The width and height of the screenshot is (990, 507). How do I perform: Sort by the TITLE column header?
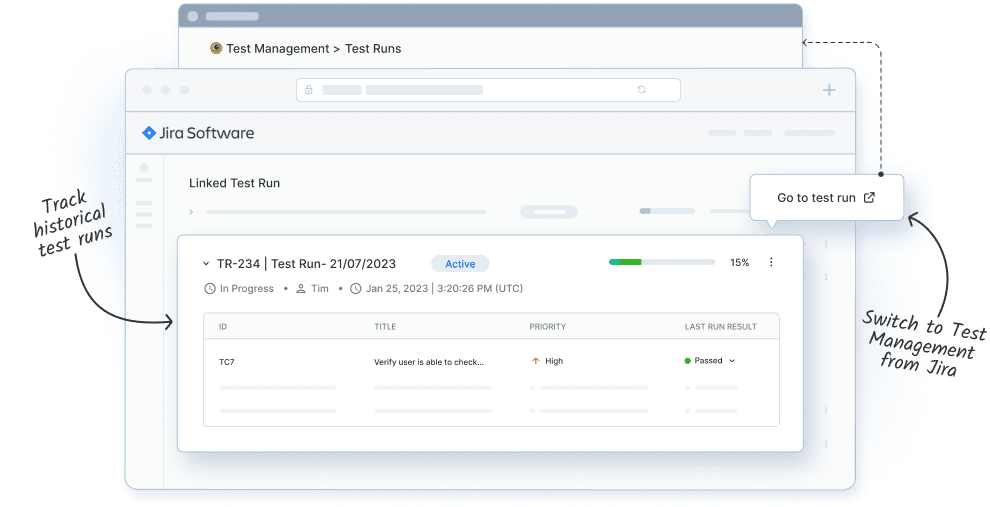(x=385, y=327)
